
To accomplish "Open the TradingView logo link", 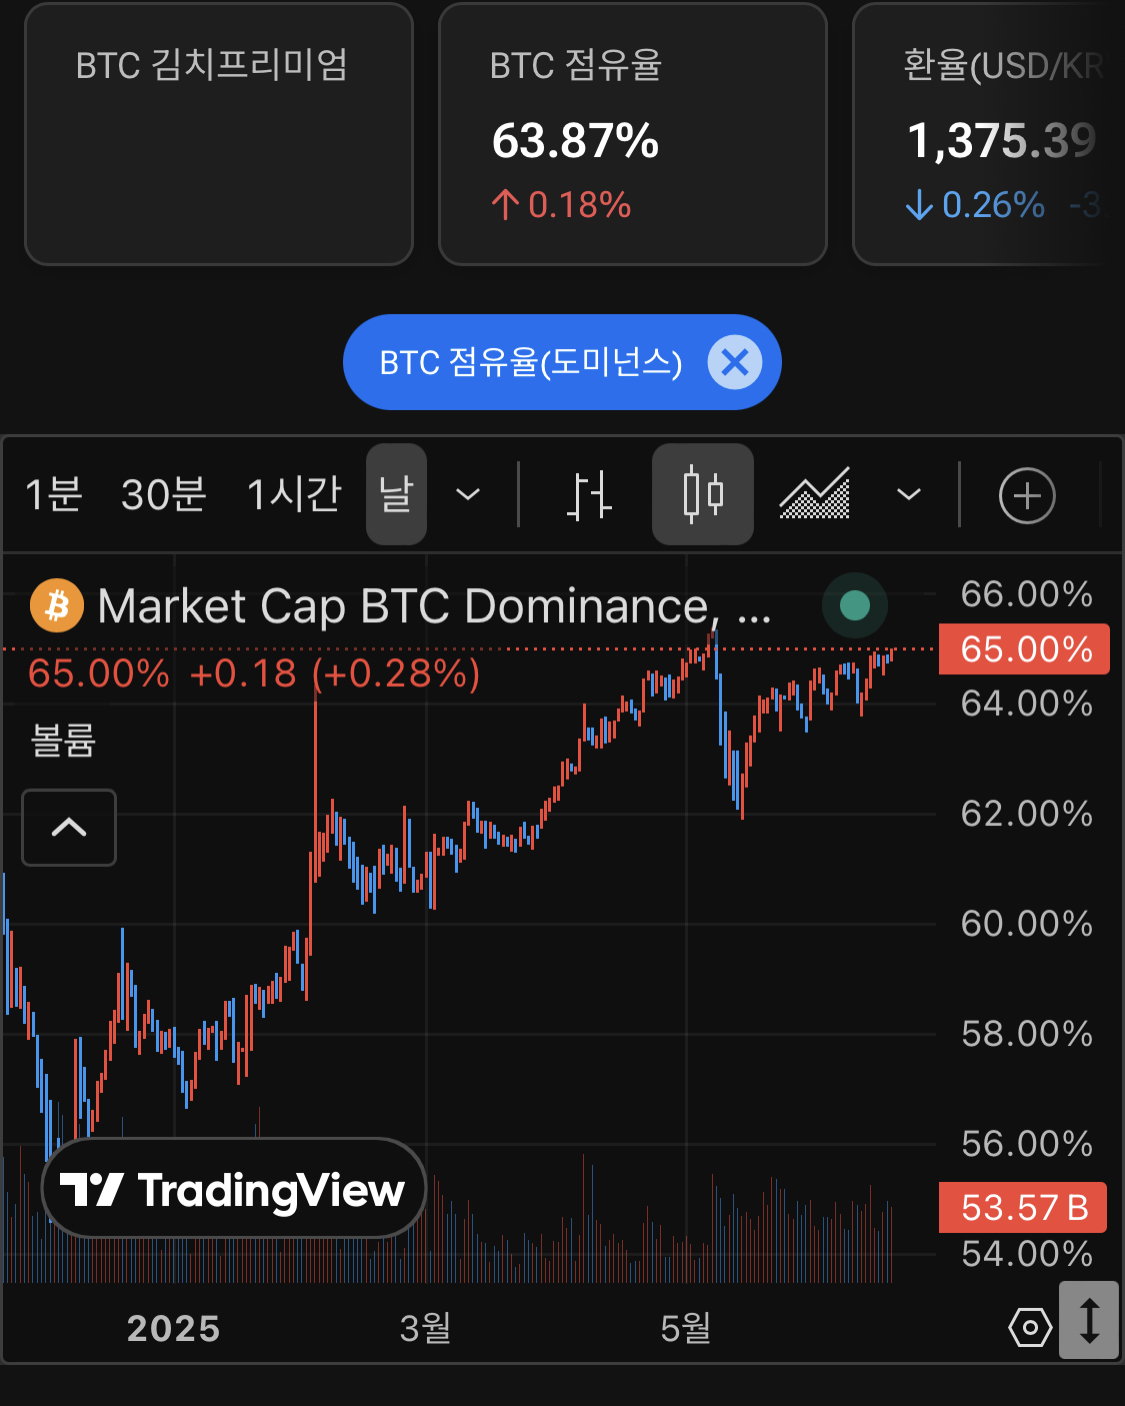I will tap(233, 1189).
